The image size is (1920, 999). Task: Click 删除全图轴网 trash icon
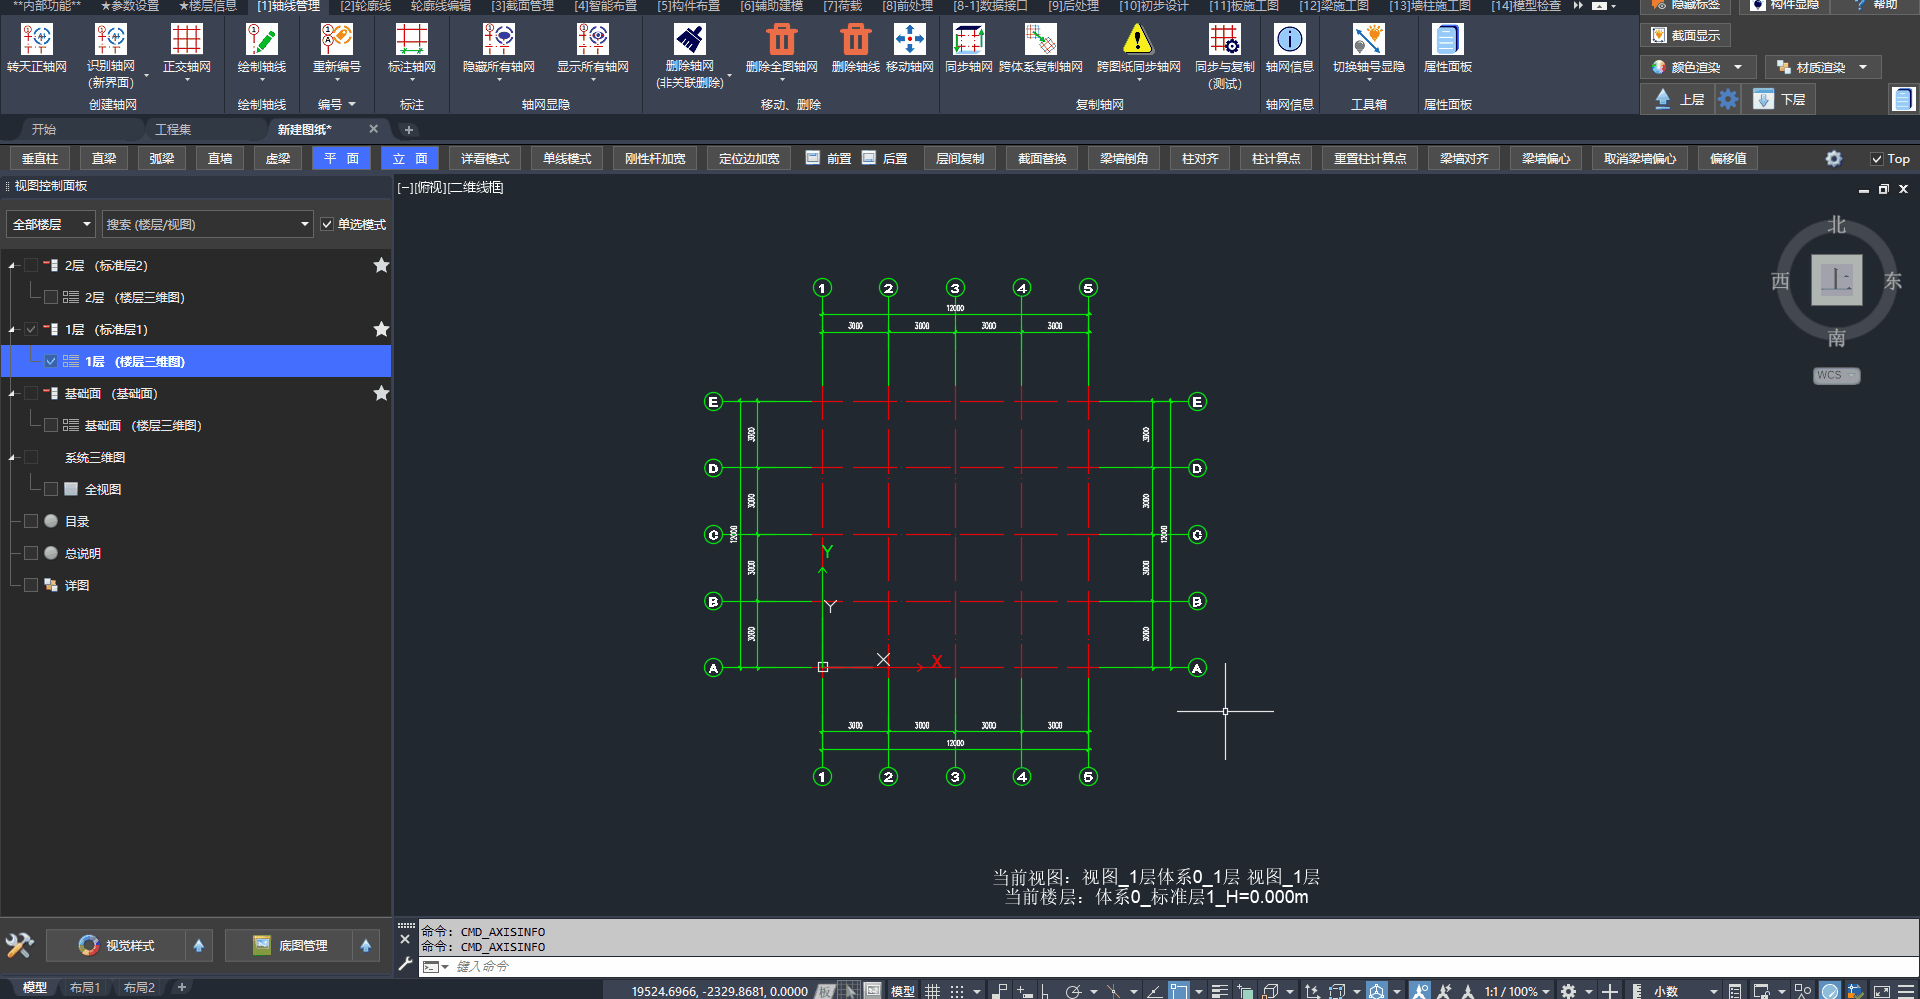click(781, 40)
